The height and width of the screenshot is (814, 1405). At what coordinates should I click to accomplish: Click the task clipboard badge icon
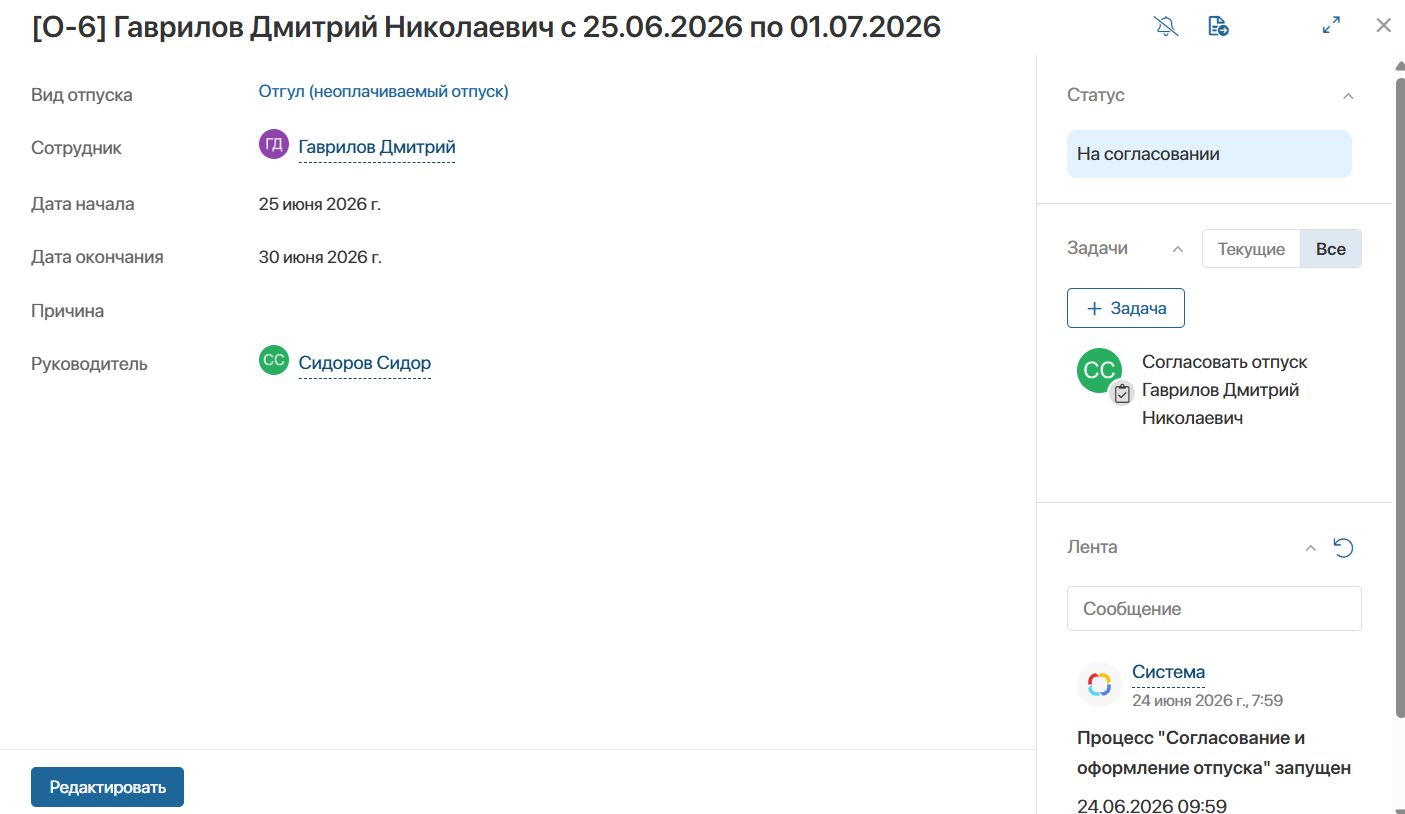pos(1122,394)
